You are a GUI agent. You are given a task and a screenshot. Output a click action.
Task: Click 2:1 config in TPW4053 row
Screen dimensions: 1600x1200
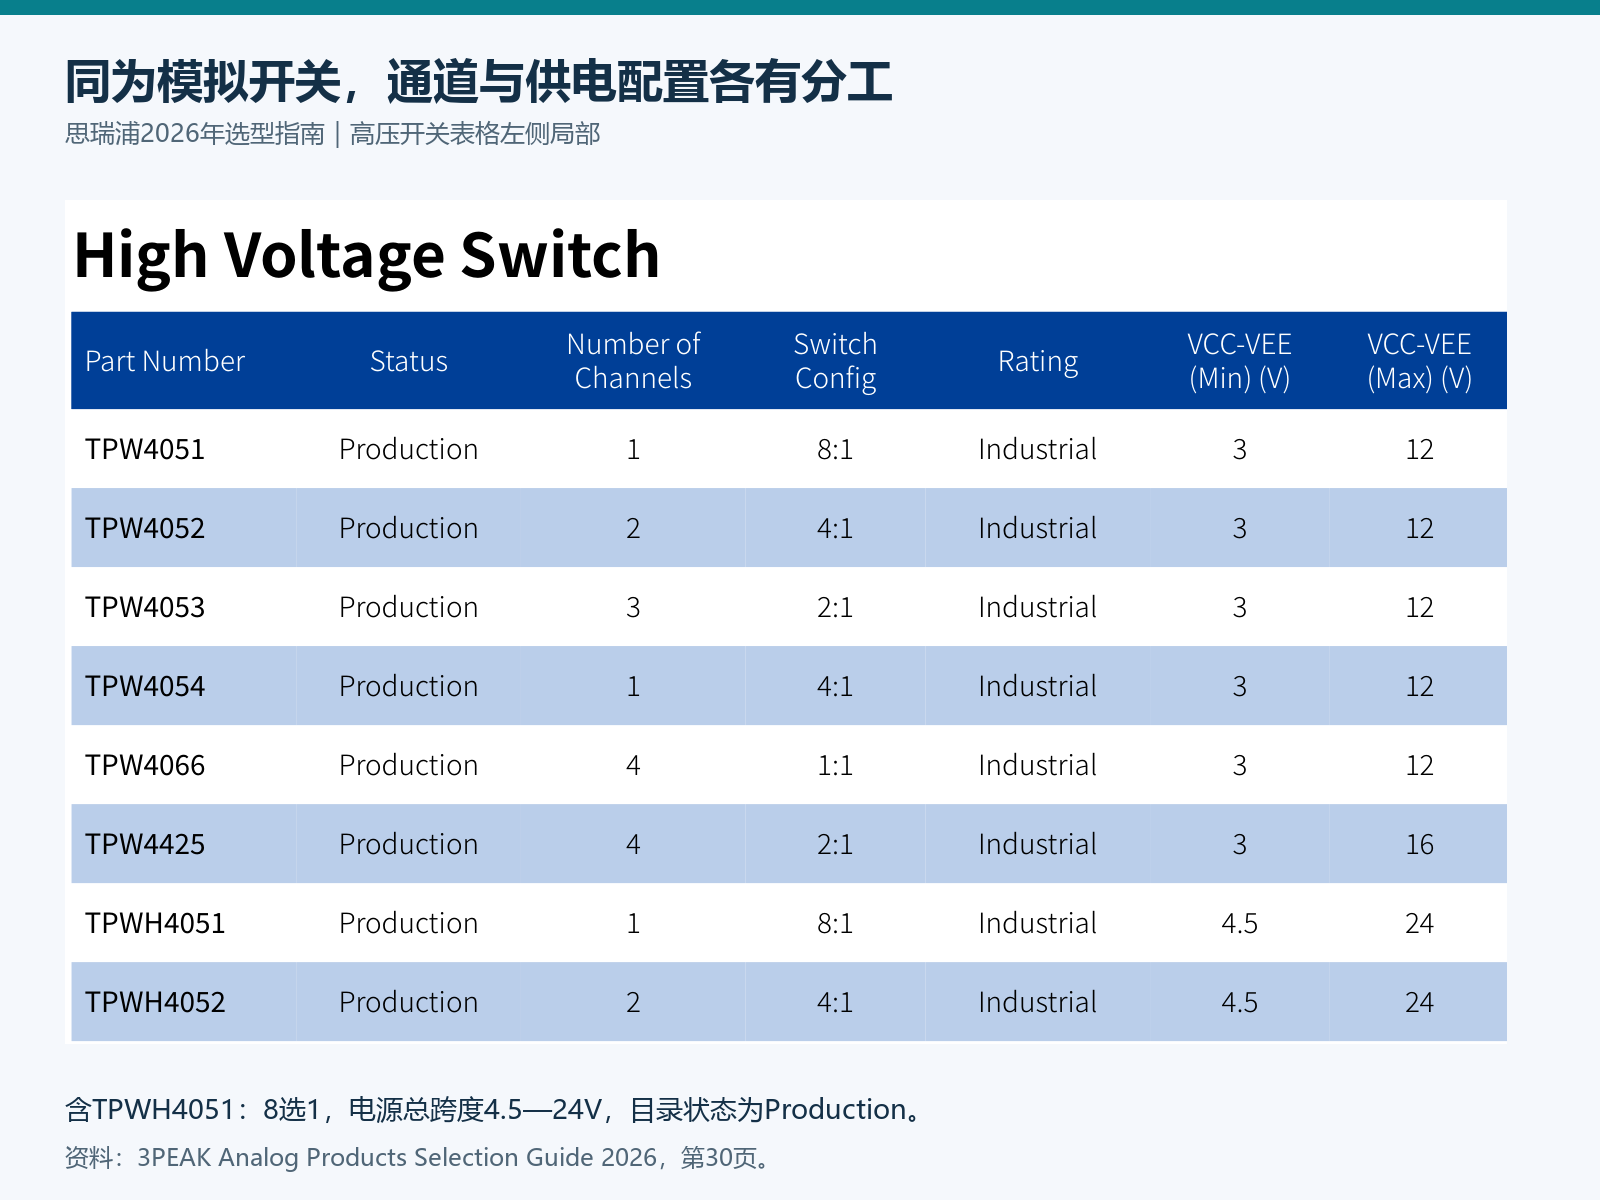coord(835,607)
